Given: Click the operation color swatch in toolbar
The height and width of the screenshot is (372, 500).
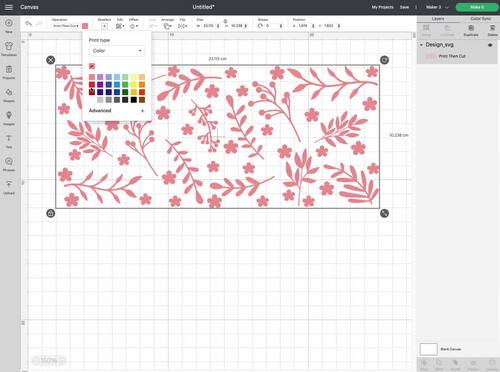Looking at the screenshot, I should tap(85, 26).
